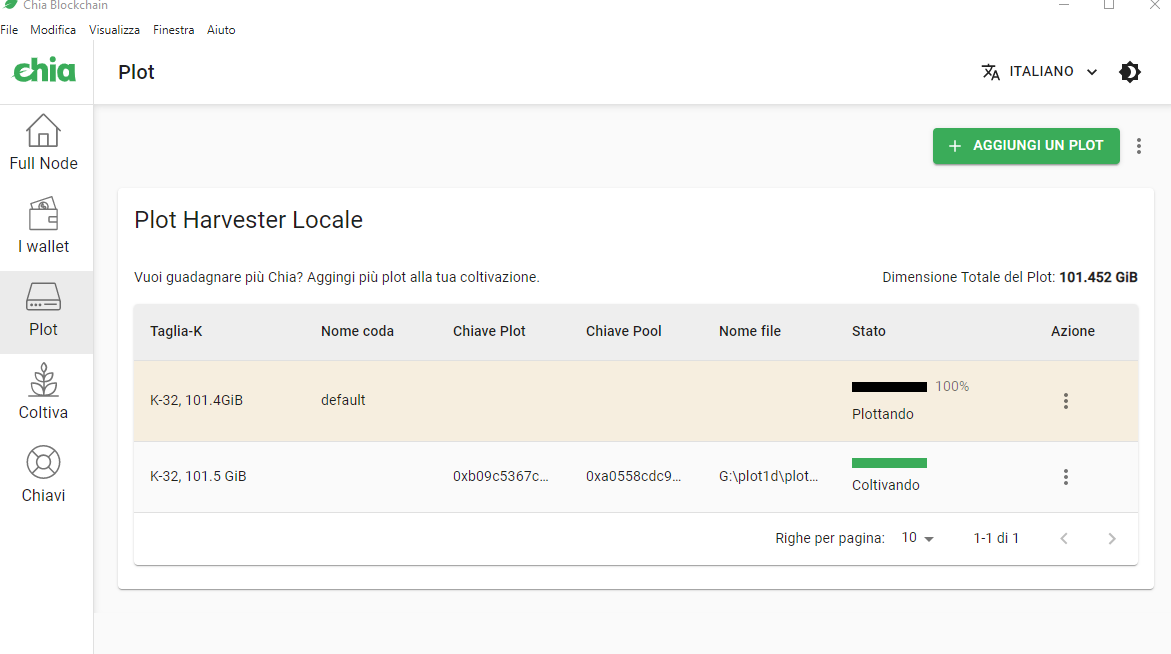Click pool key 0xa0558cdc9...
The height and width of the screenshot is (654, 1171).
(x=633, y=477)
